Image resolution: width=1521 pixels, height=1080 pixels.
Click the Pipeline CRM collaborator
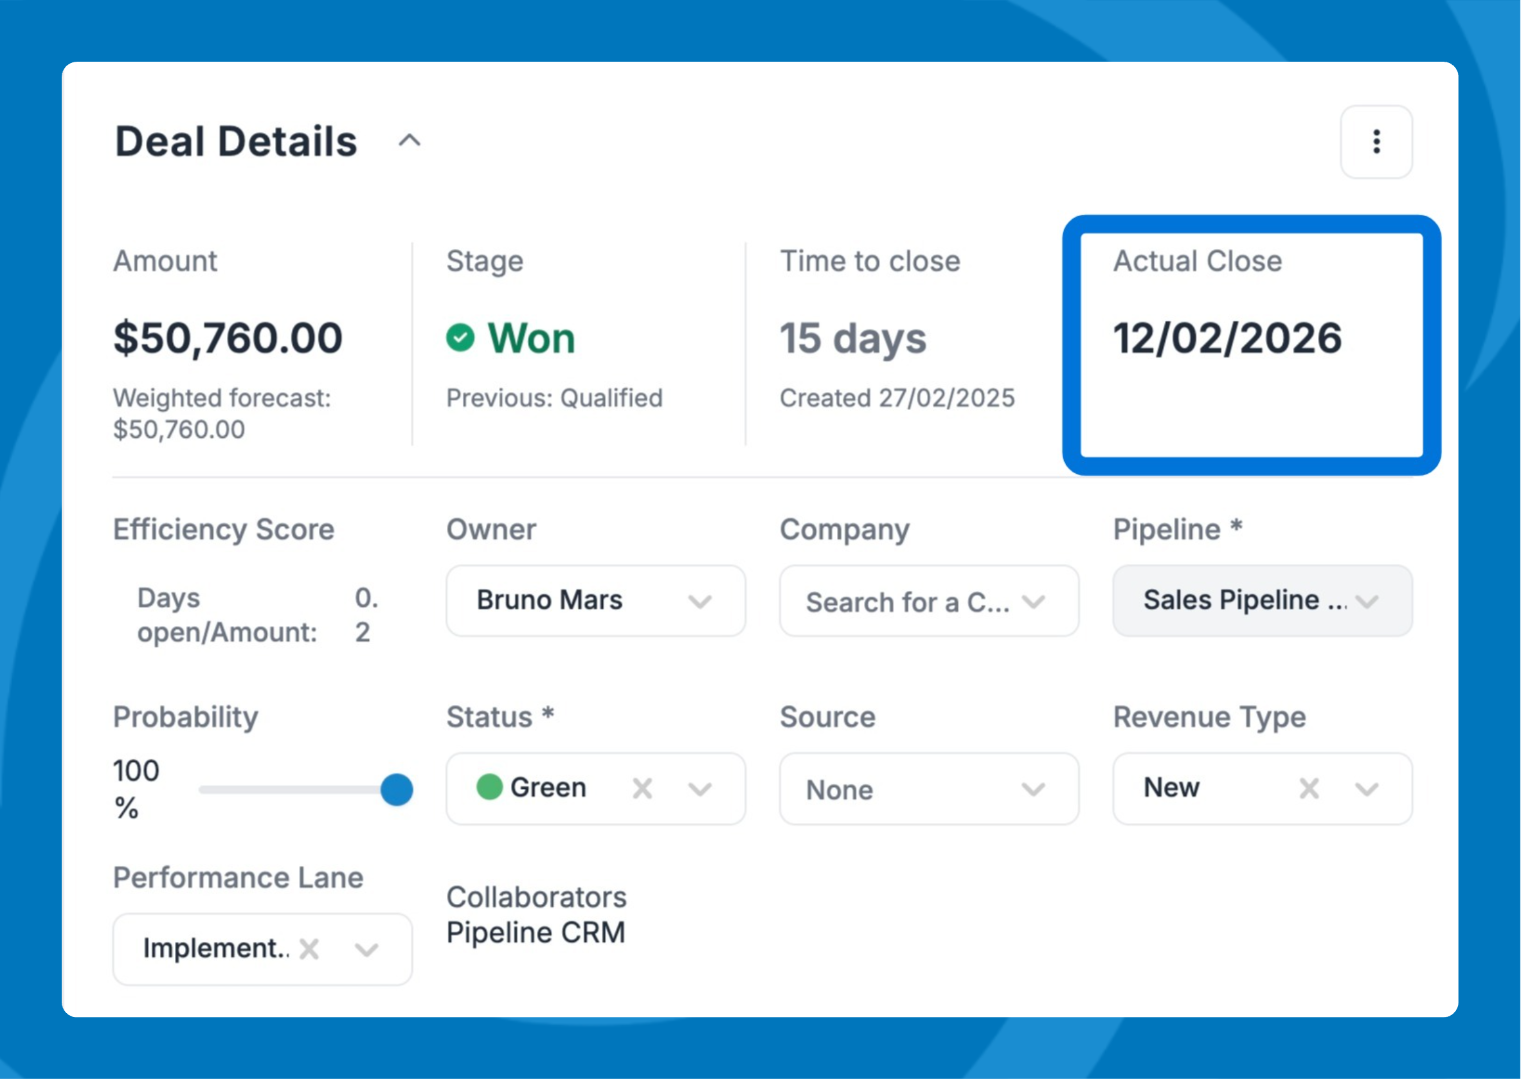535,932
